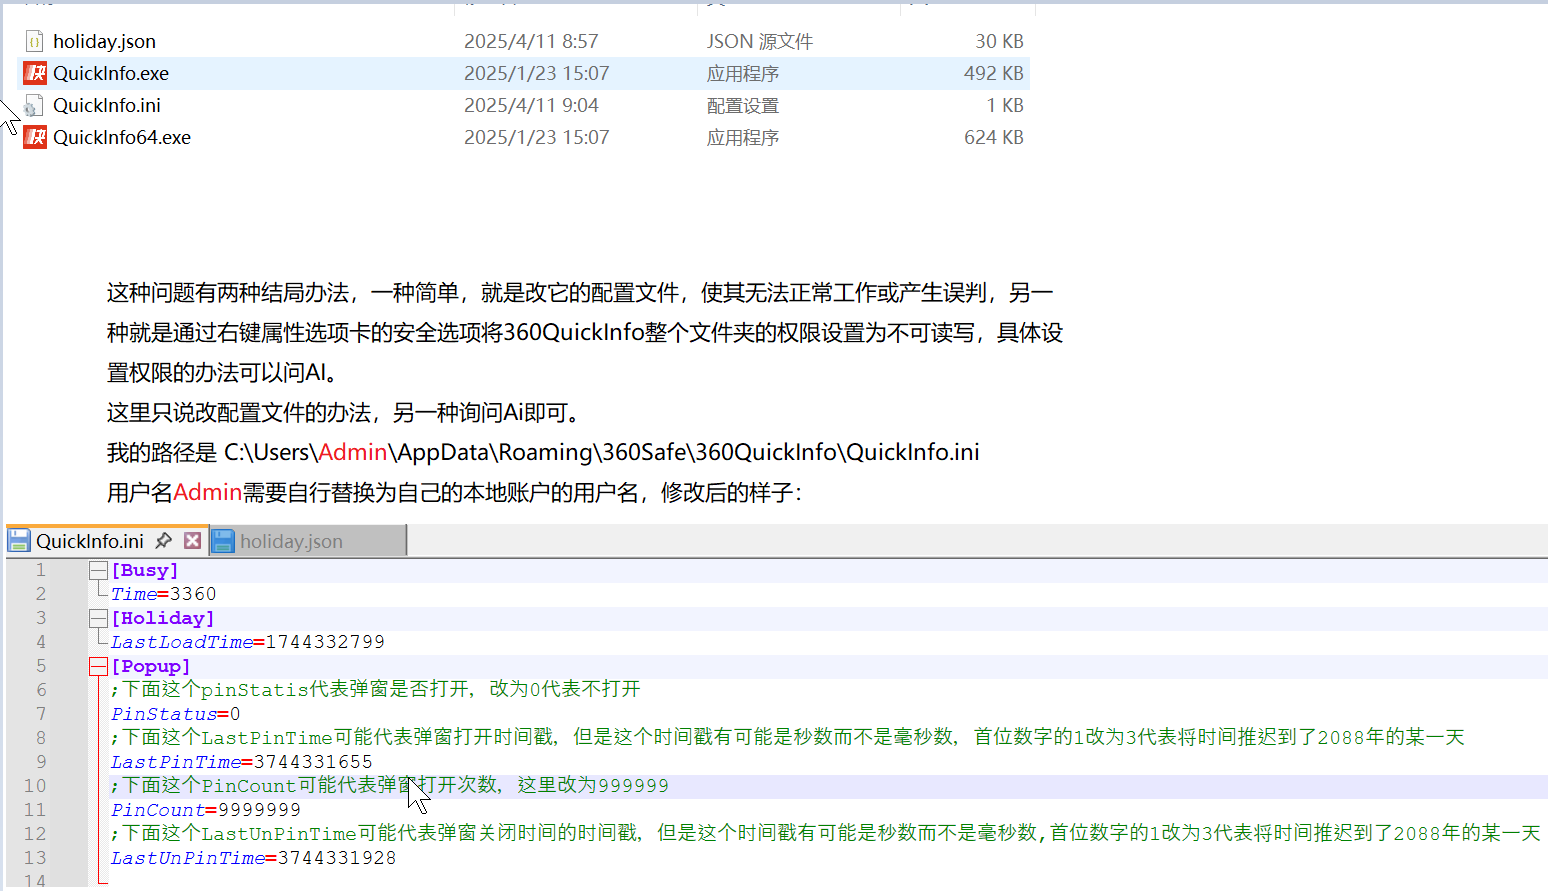The width and height of the screenshot is (1548, 891).
Task: Click the [Popup] section header text
Action: pos(151,666)
